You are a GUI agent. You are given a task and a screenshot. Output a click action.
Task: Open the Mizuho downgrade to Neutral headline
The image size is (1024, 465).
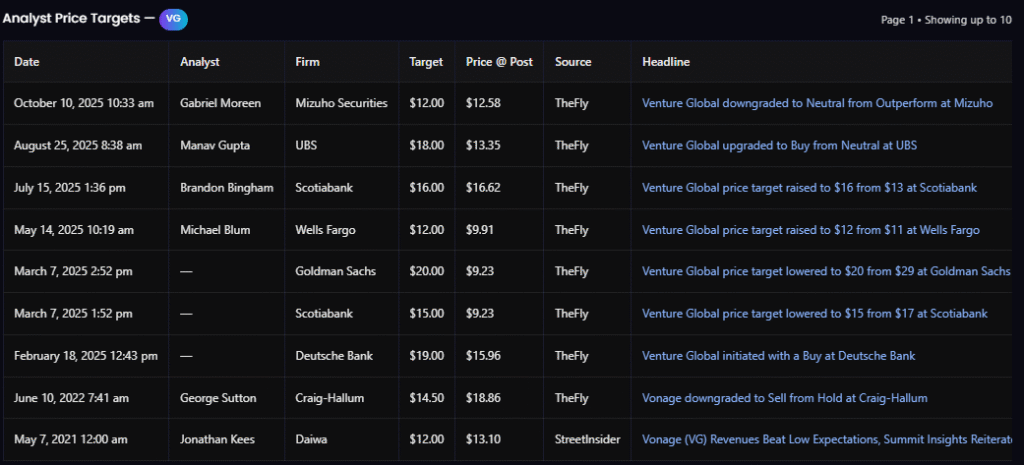click(x=817, y=103)
